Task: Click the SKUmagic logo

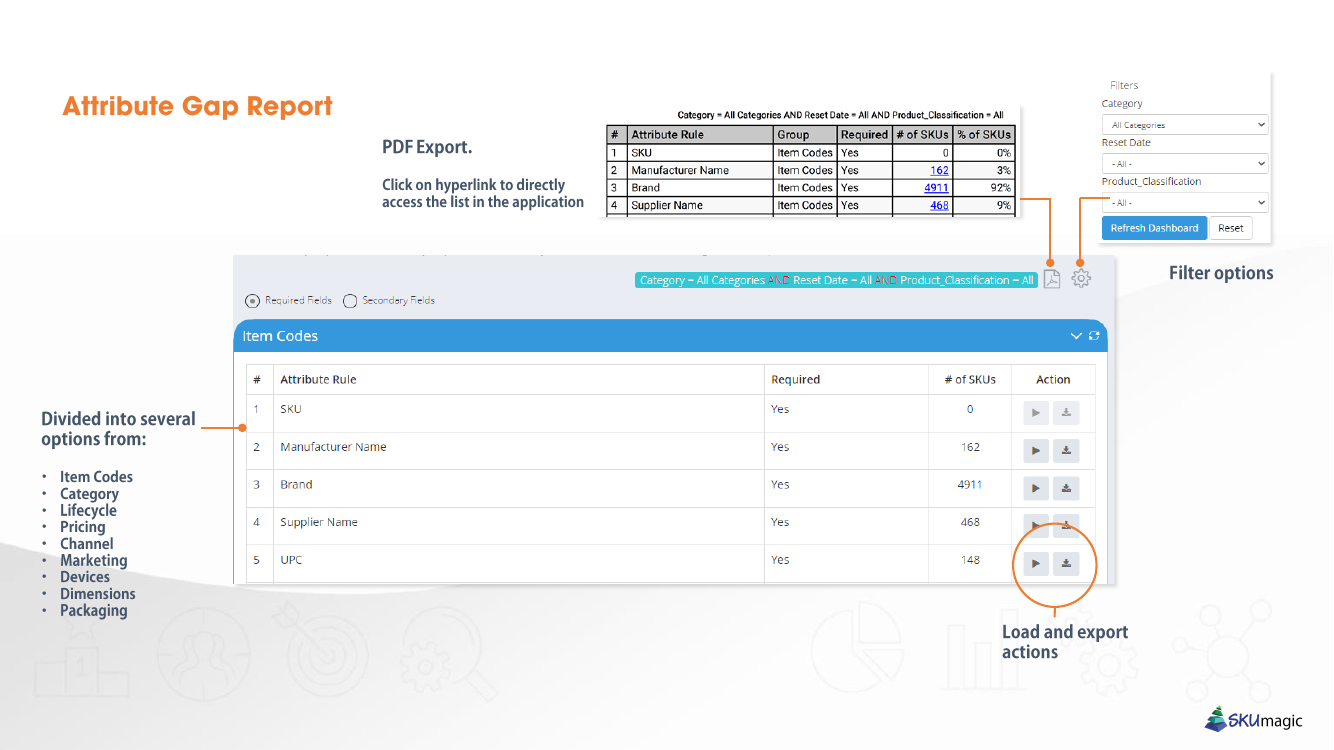Action: [1254, 719]
